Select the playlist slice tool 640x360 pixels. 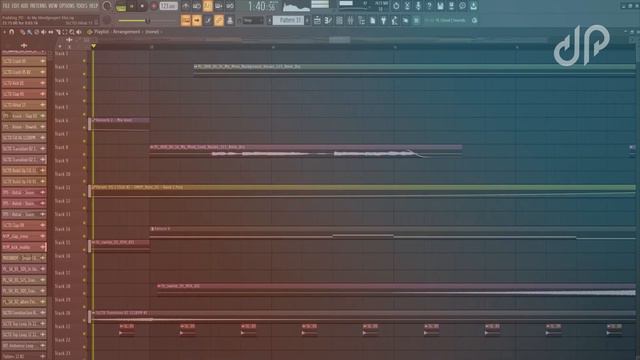click(x=58, y=32)
